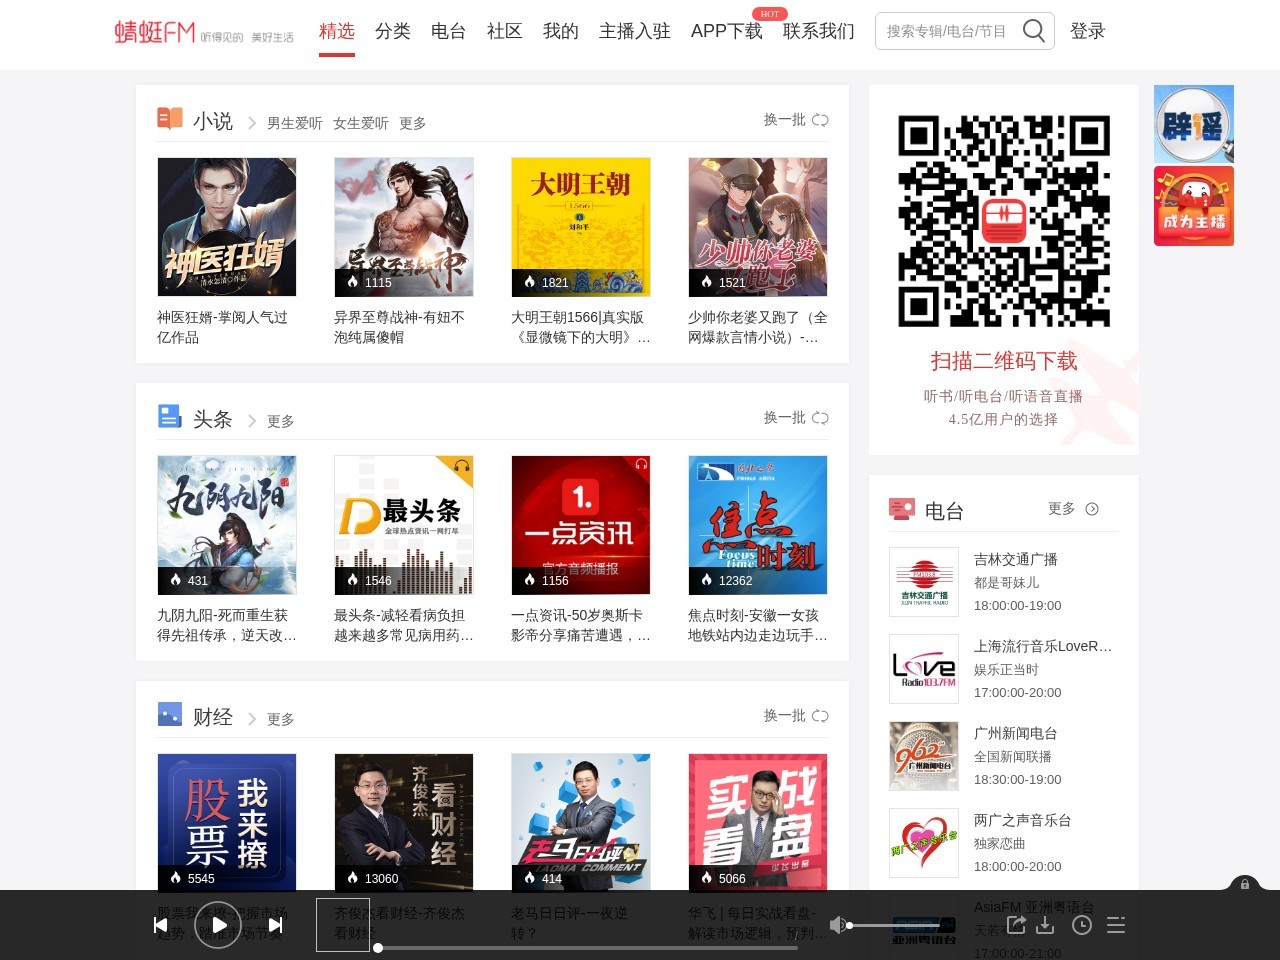
Task: Click the 登录 link
Action: coord(1087,31)
